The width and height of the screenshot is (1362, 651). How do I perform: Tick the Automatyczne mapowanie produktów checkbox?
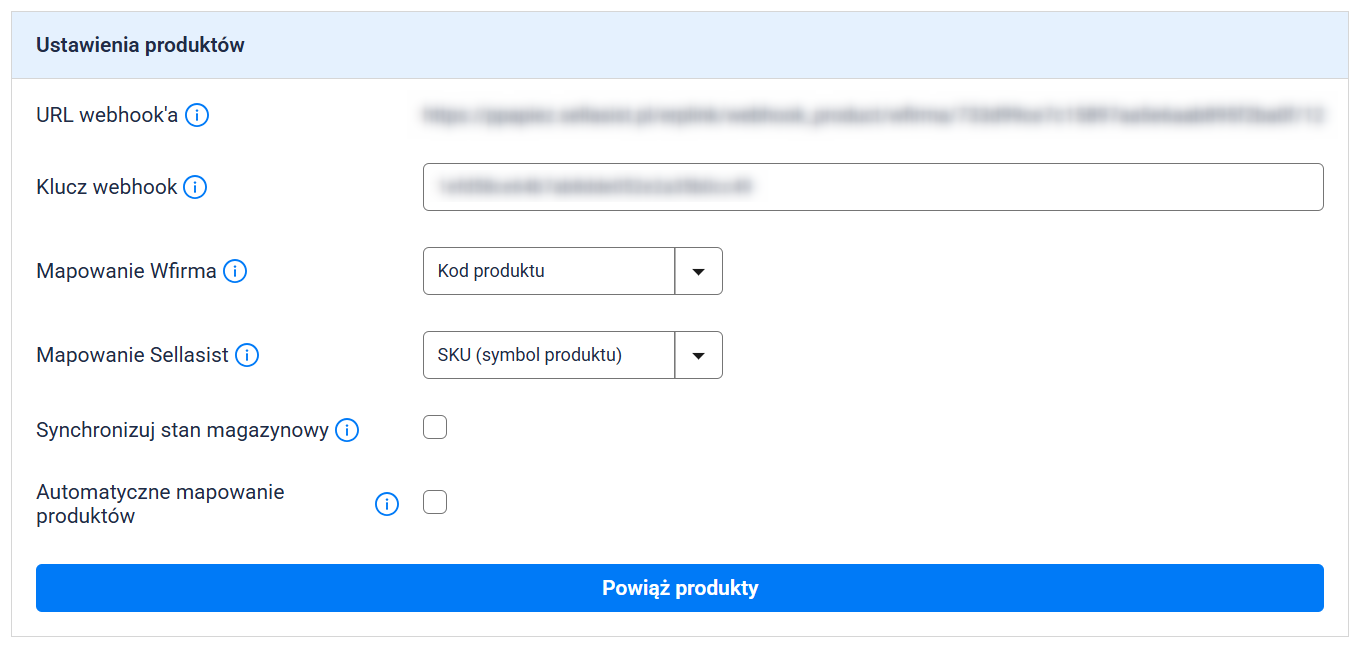pos(435,502)
